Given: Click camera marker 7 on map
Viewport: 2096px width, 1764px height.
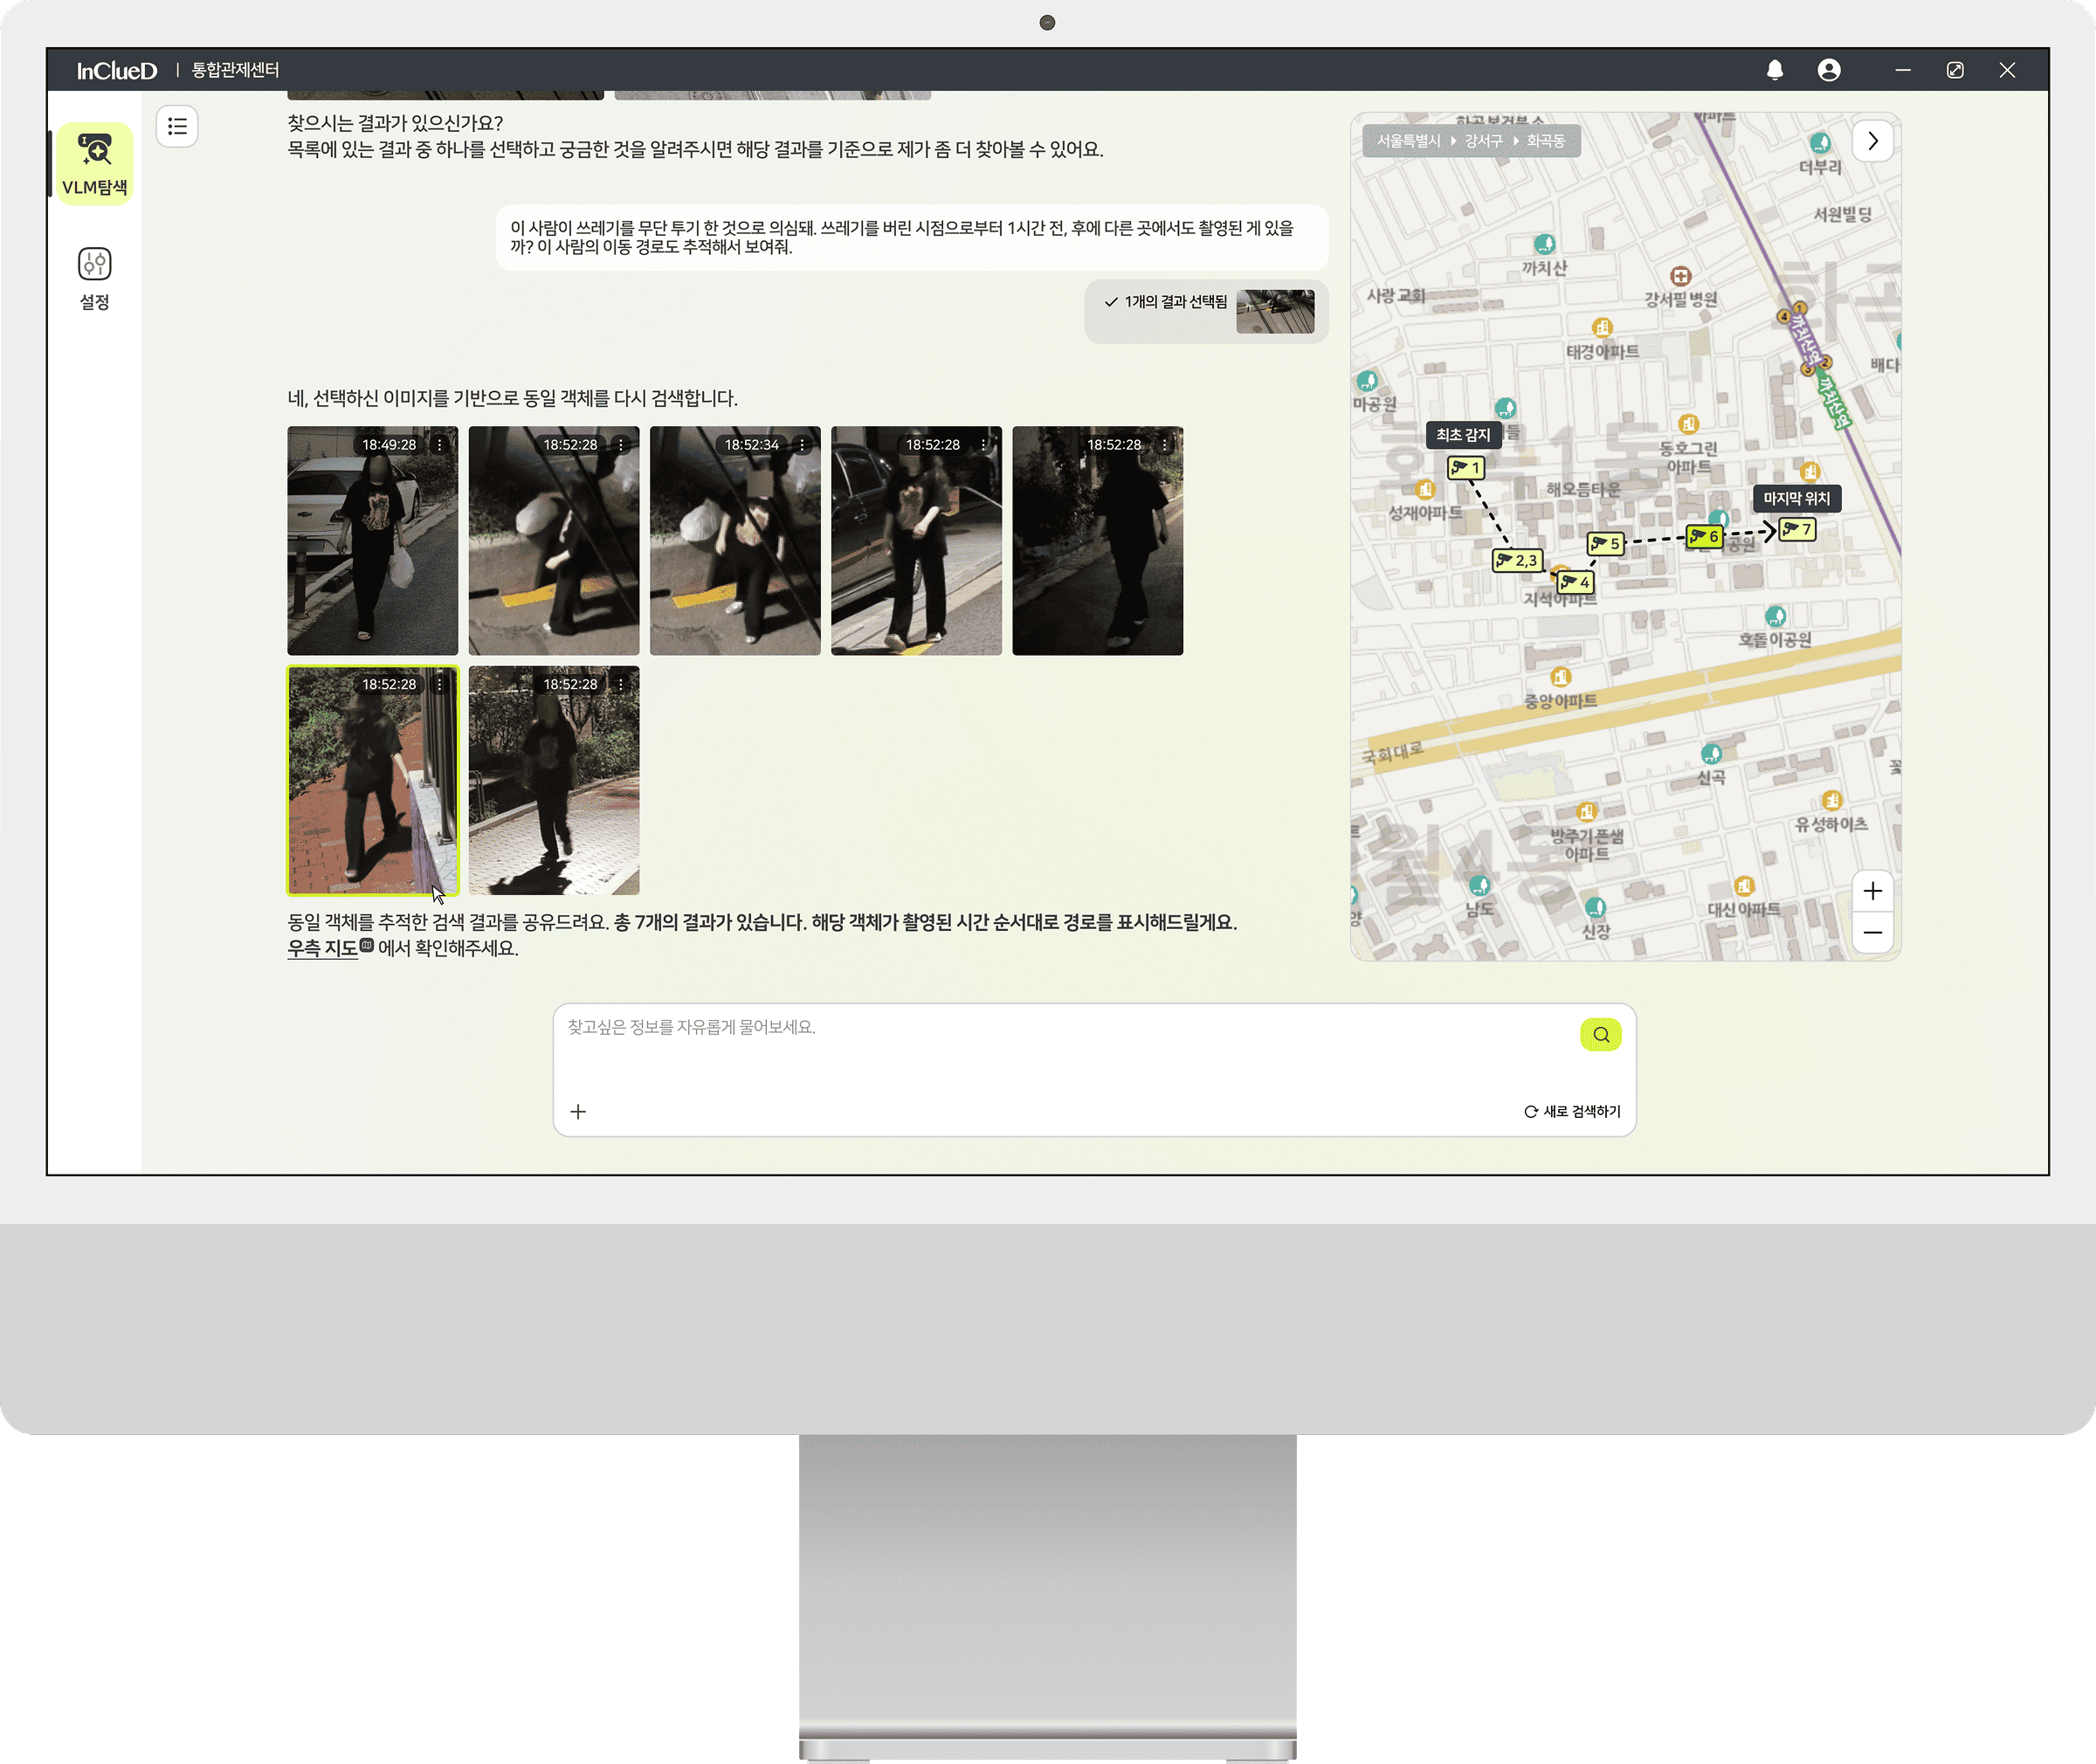Looking at the screenshot, I should pos(1797,529).
